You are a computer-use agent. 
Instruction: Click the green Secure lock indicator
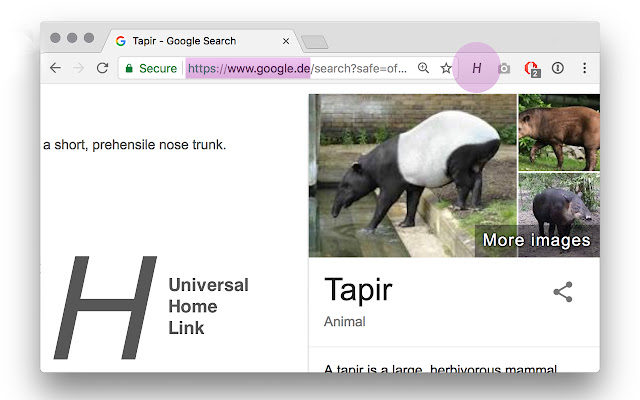(151, 68)
